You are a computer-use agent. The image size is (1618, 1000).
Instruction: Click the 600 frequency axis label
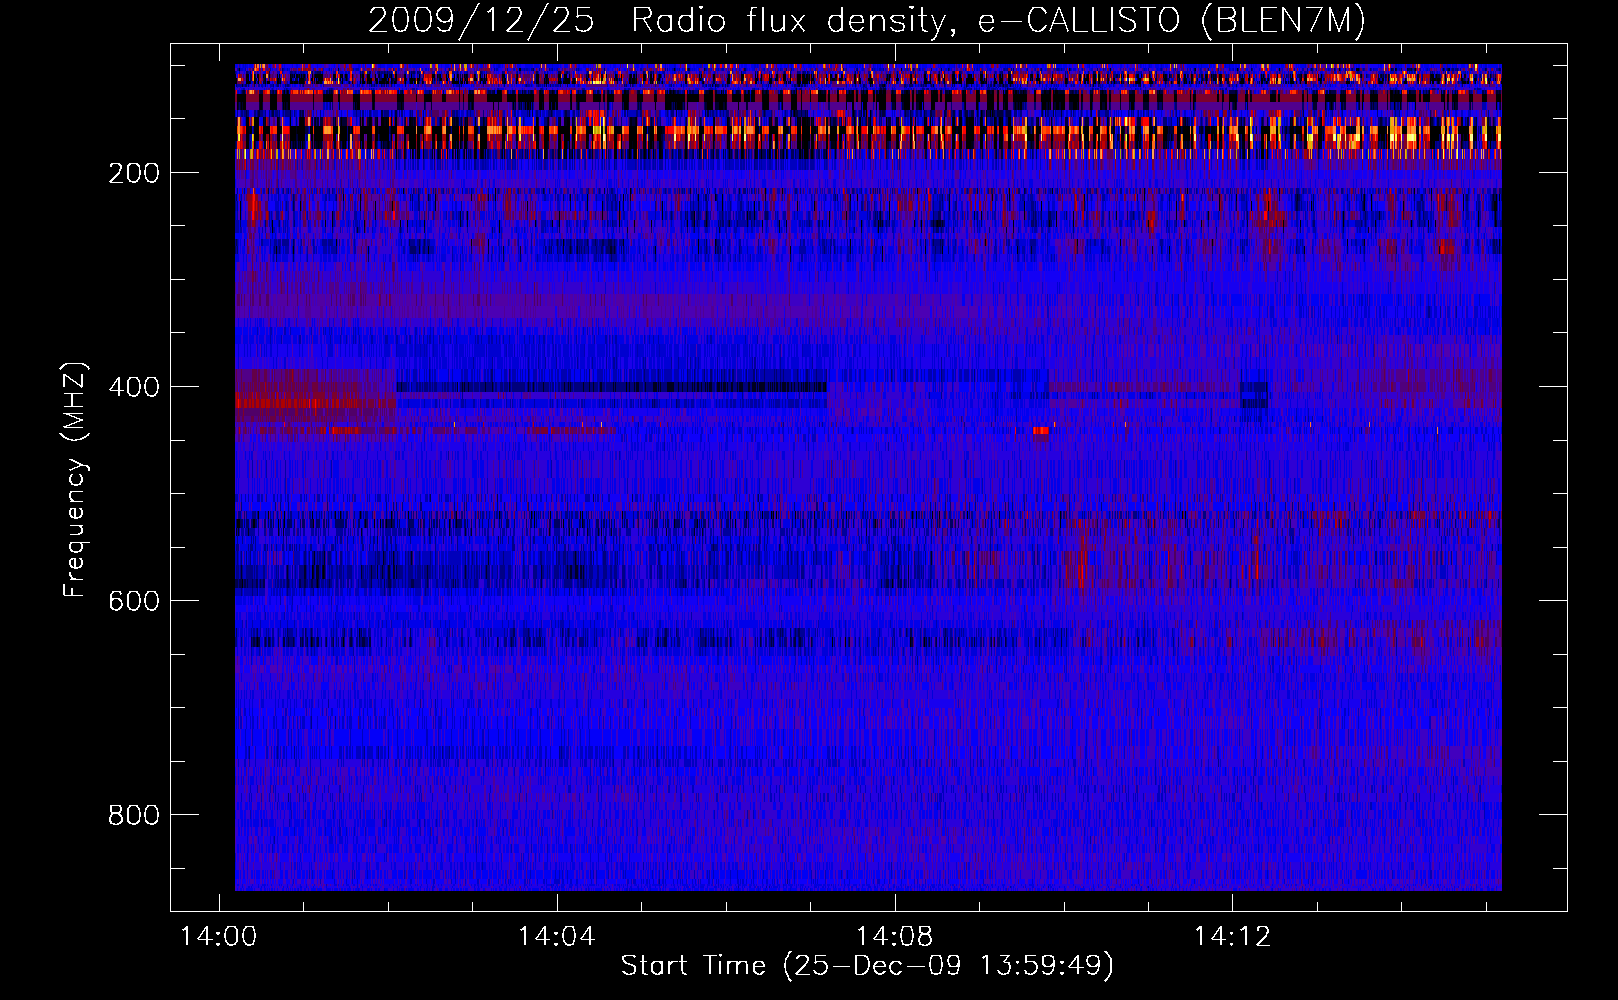(x=134, y=601)
